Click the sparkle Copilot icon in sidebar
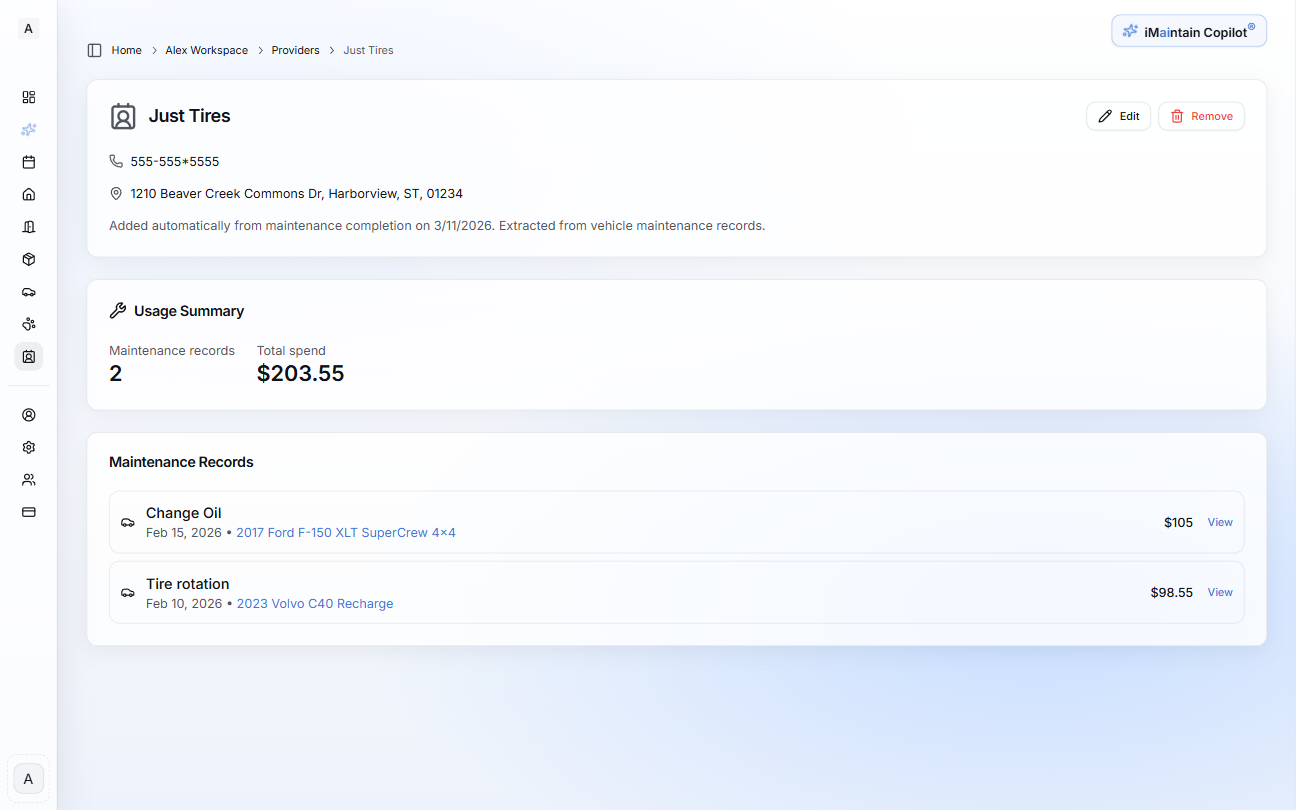Screen dimensions: 1296x810 point(29,130)
